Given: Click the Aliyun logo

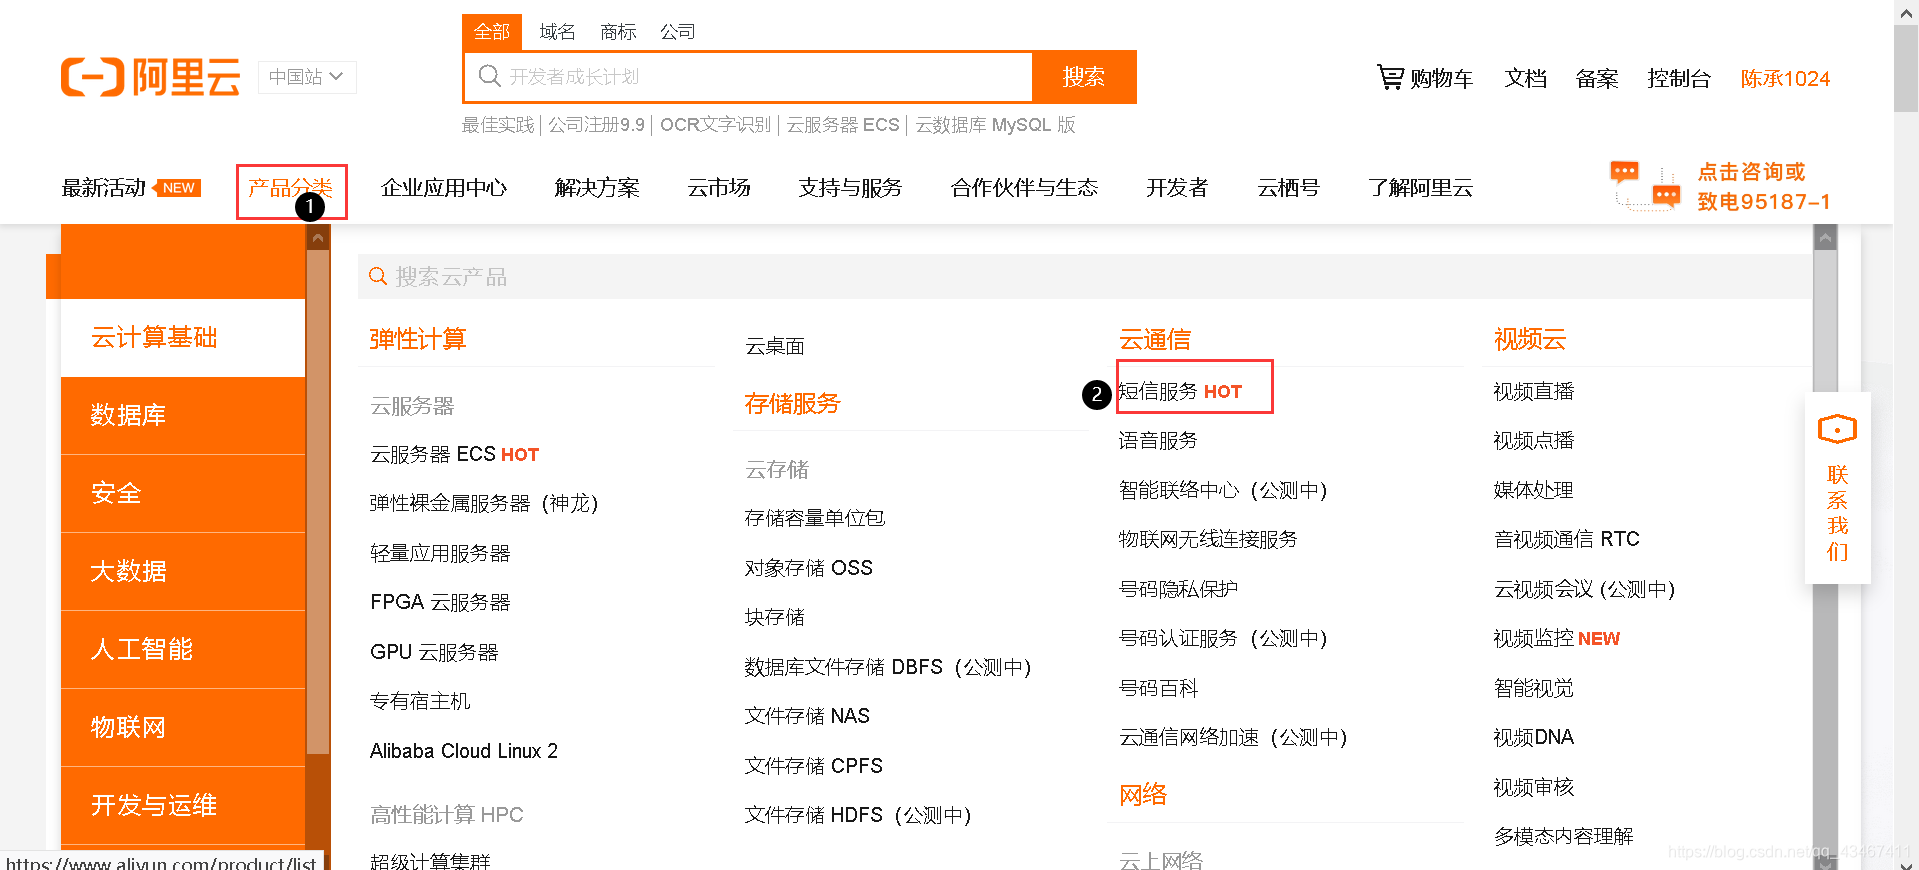Looking at the screenshot, I should (x=151, y=77).
